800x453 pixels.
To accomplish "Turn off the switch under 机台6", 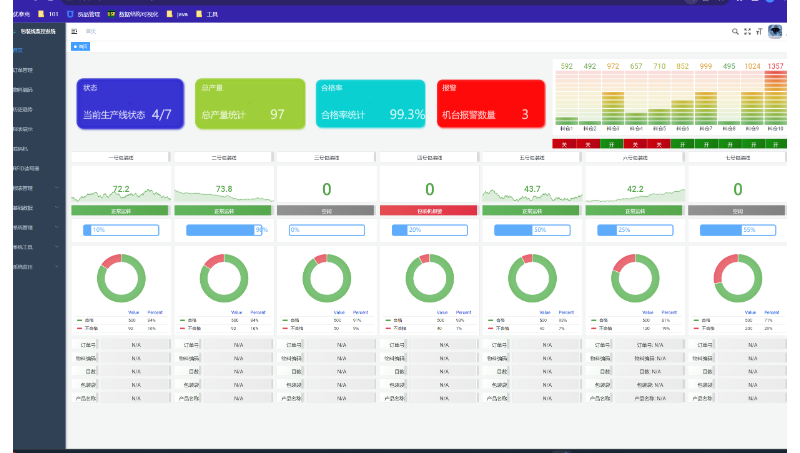I will click(682, 144).
